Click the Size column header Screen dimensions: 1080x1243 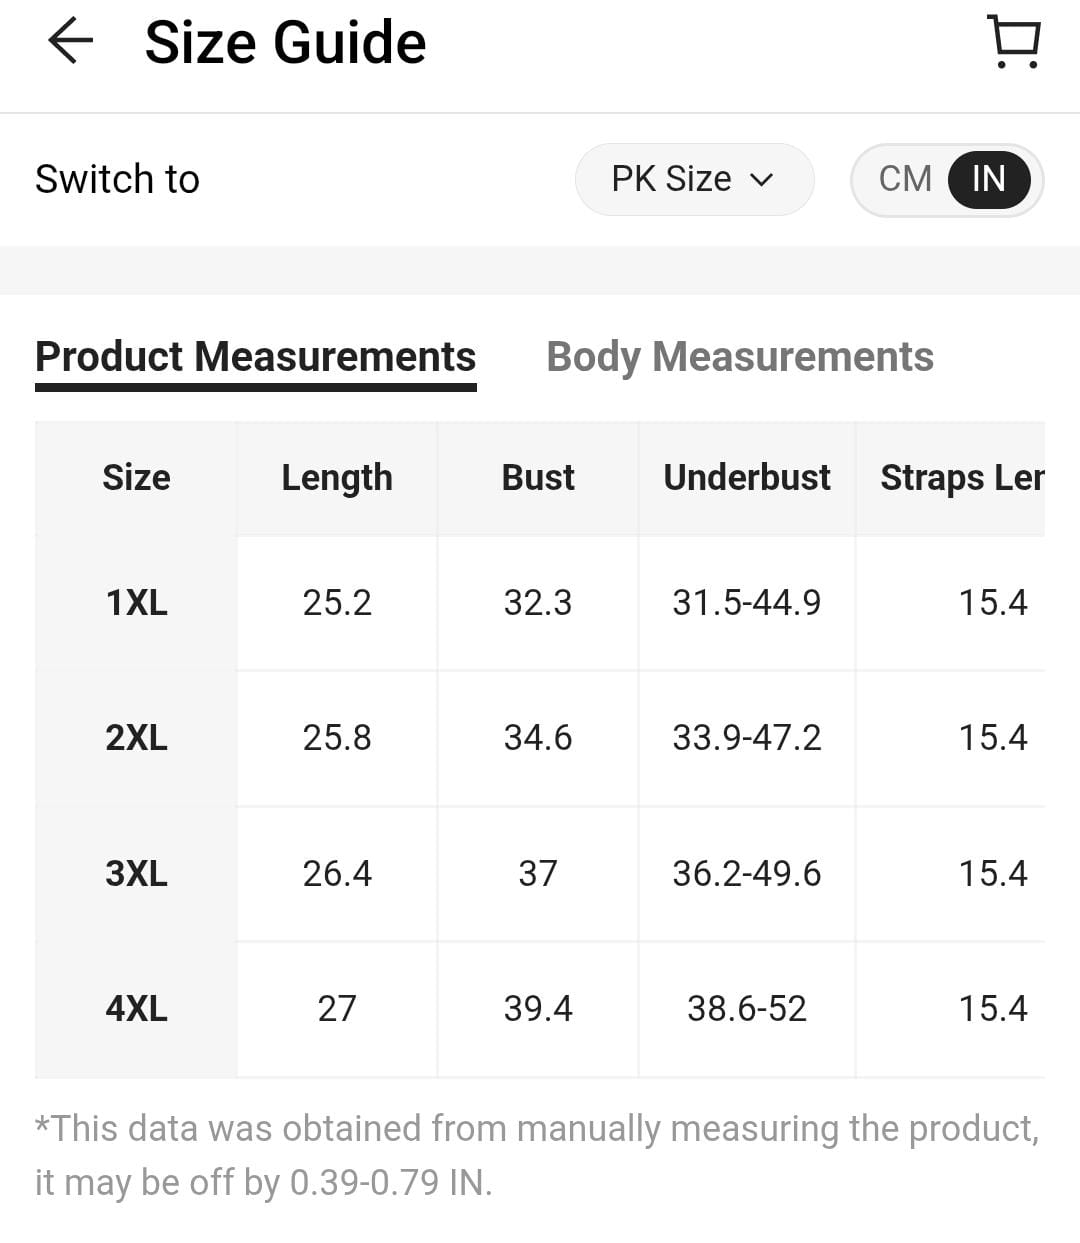pyautogui.click(x=136, y=478)
